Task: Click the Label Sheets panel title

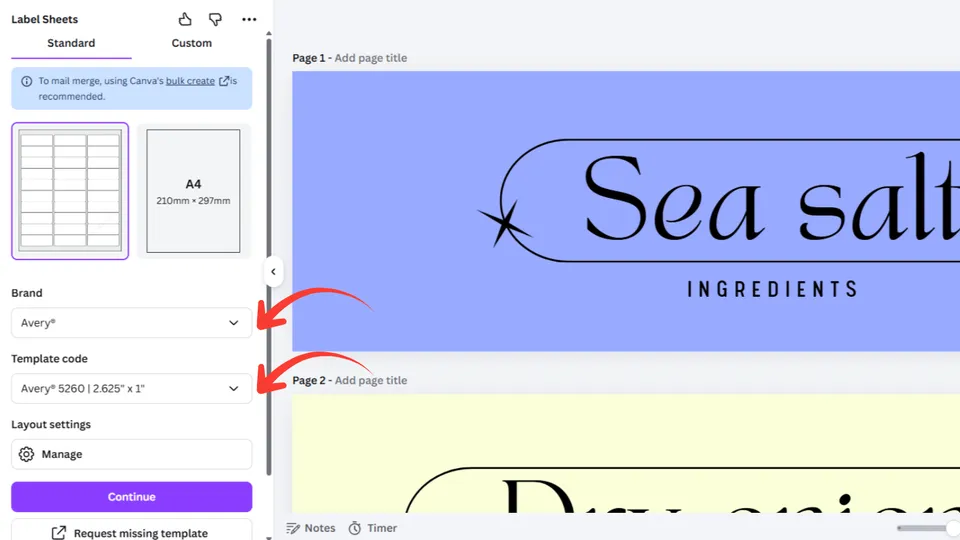Action: (x=45, y=19)
